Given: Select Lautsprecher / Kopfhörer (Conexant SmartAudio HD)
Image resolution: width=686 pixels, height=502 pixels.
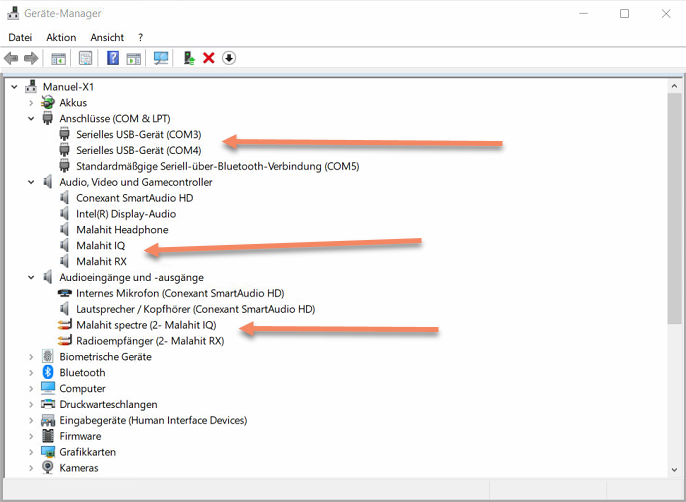Looking at the screenshot, I should click(x=196, y=309).
